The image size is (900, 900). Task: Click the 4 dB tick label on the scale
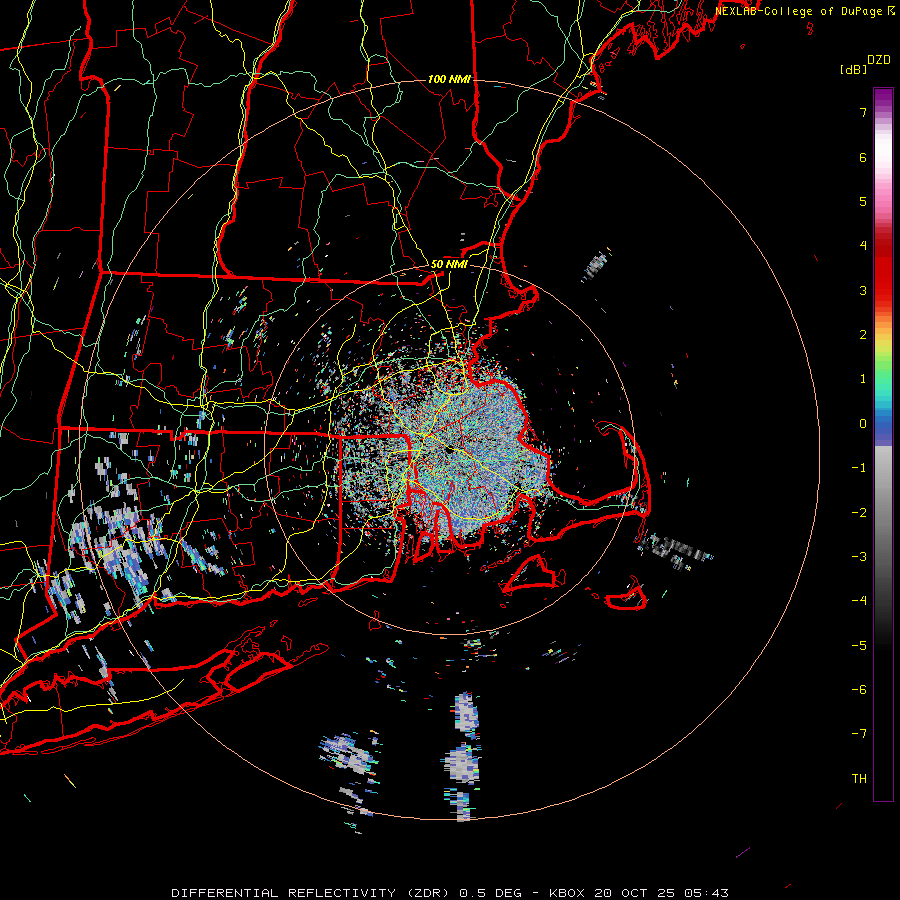pos(863,246)
